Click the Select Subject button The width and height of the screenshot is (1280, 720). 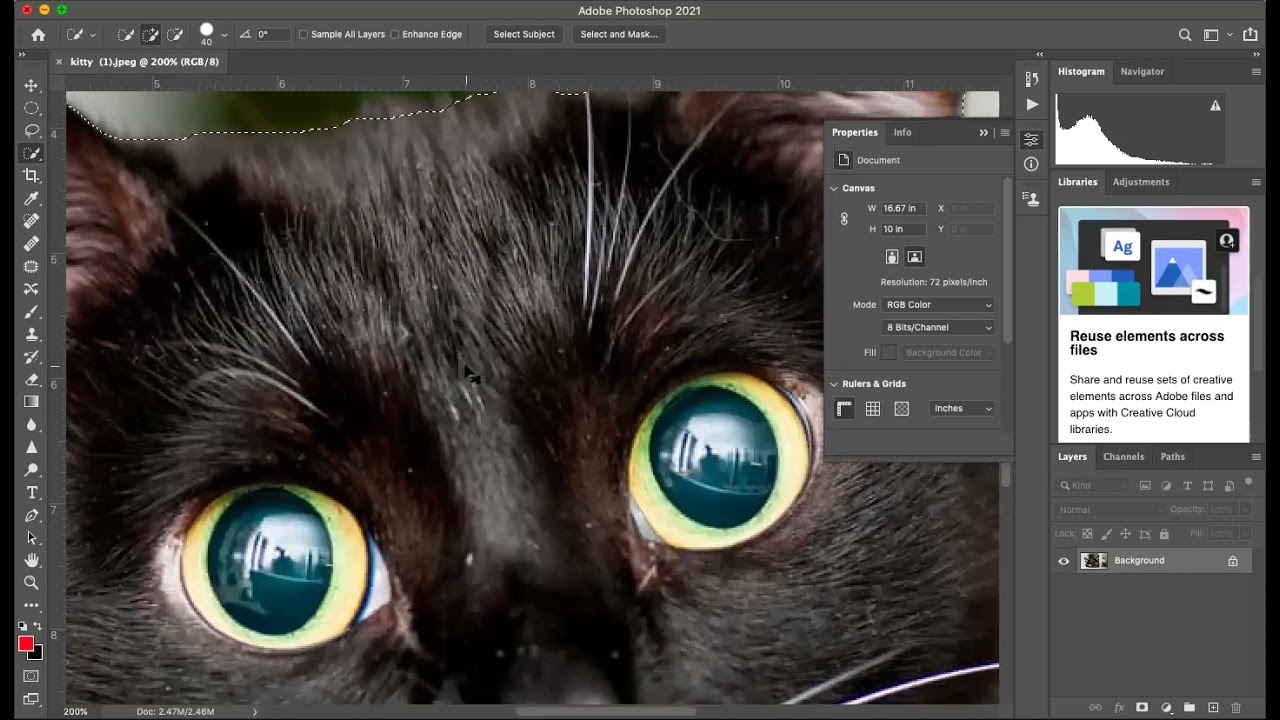(524, 34)
